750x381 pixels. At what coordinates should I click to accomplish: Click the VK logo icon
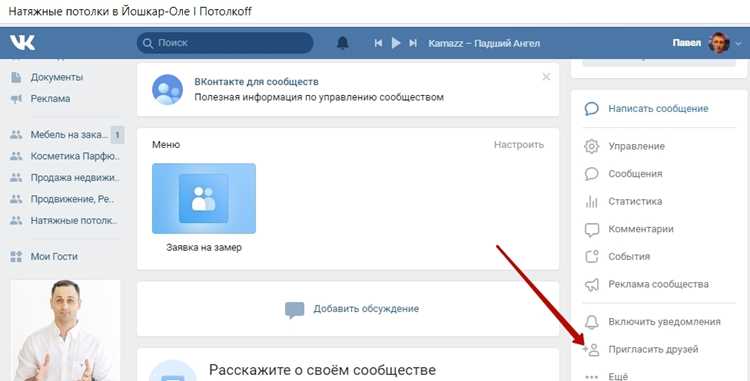coord(22,43)
